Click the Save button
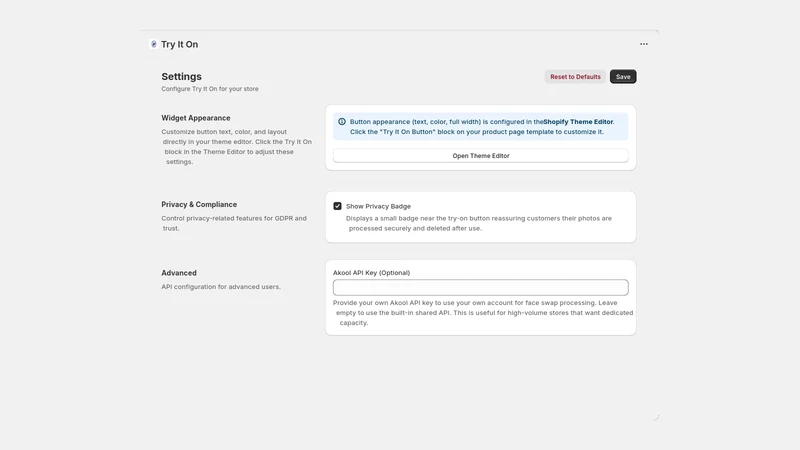Image resolution: width=800 pixels, height=450 pixels. [623, 77]
